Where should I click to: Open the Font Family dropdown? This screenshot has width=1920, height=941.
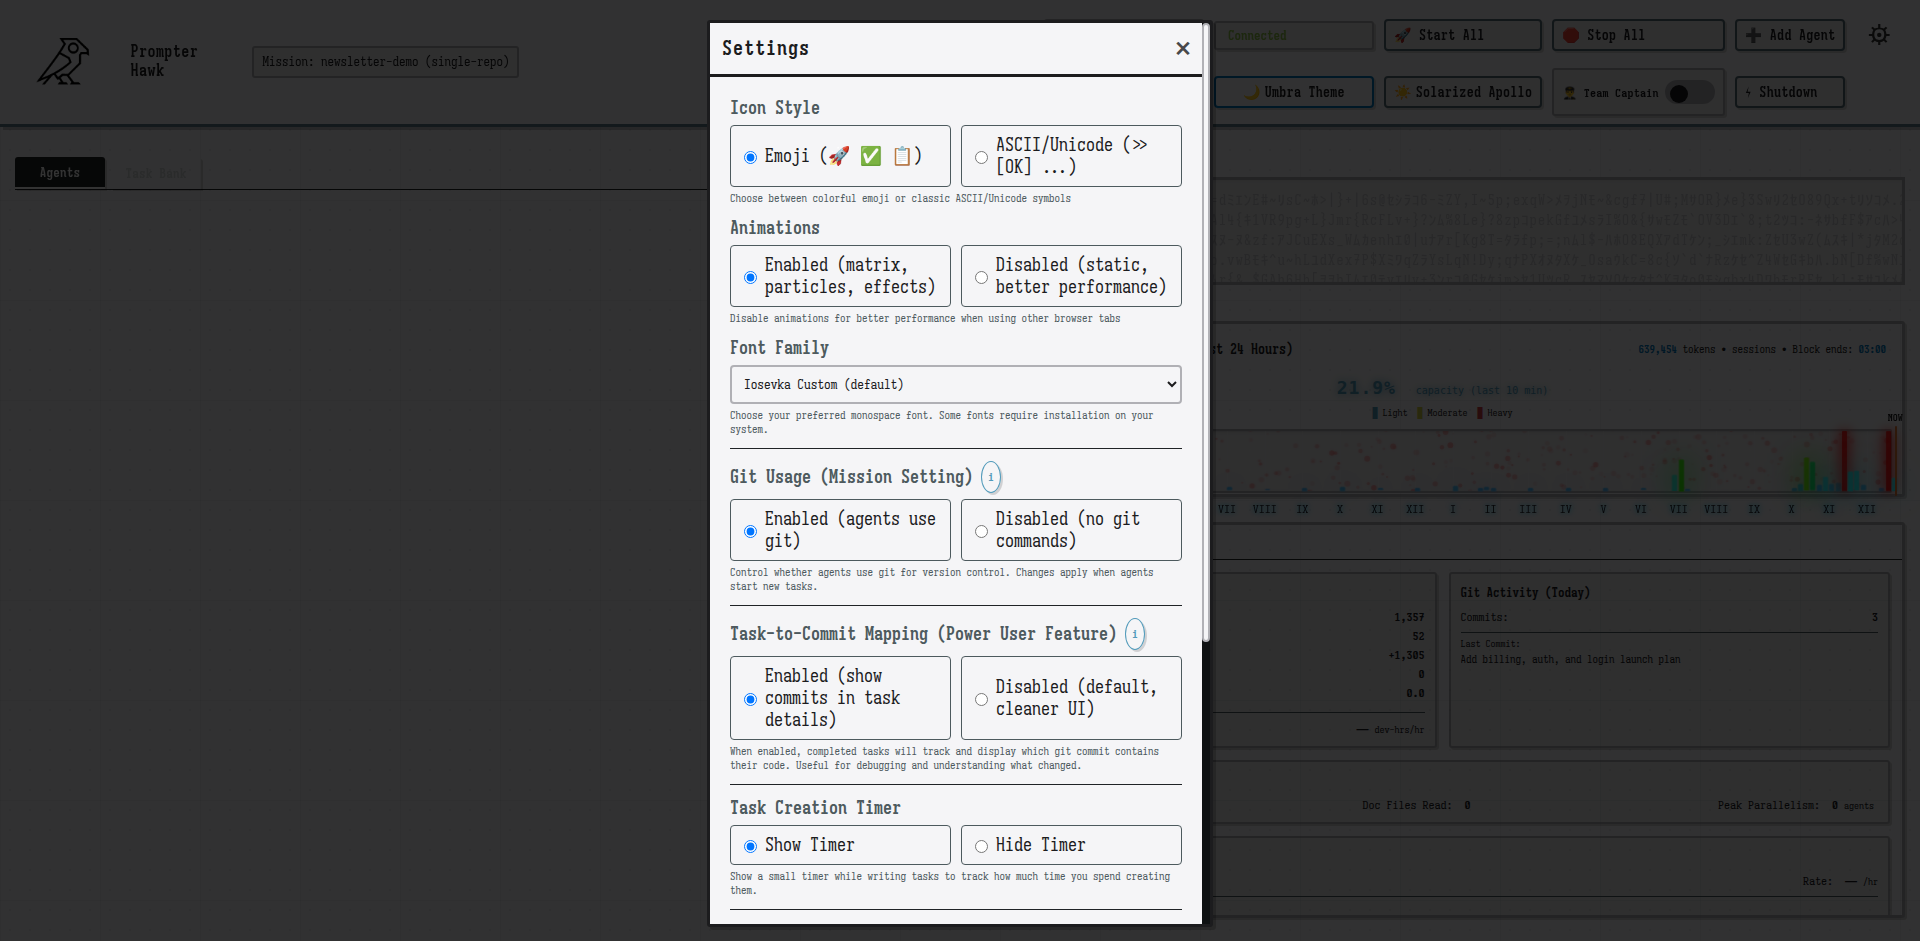[x=955, y=384]
